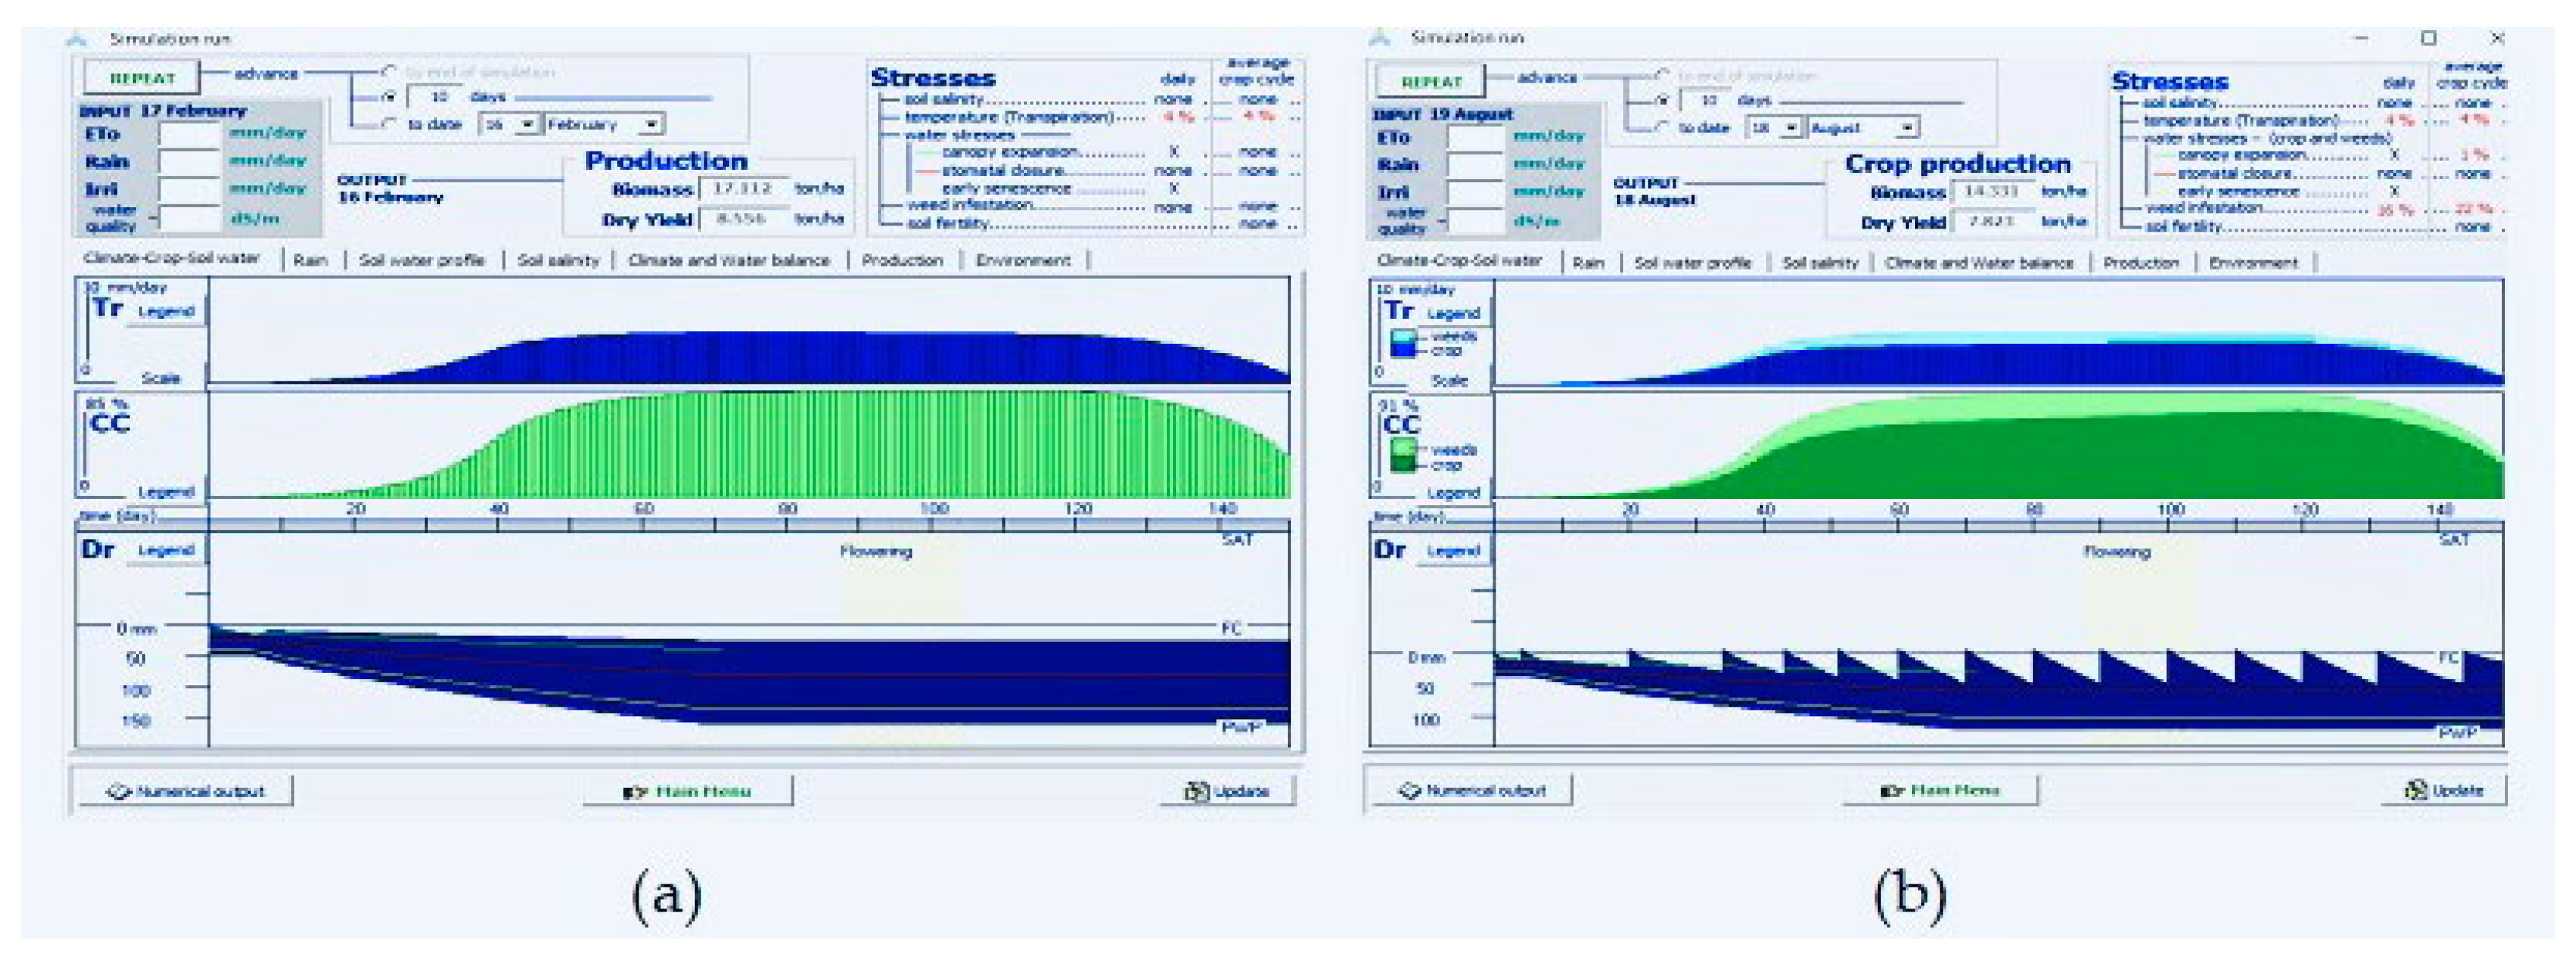2576x964 pixels.
Task: Open the August month dropdown
Action: point(1907,128)
